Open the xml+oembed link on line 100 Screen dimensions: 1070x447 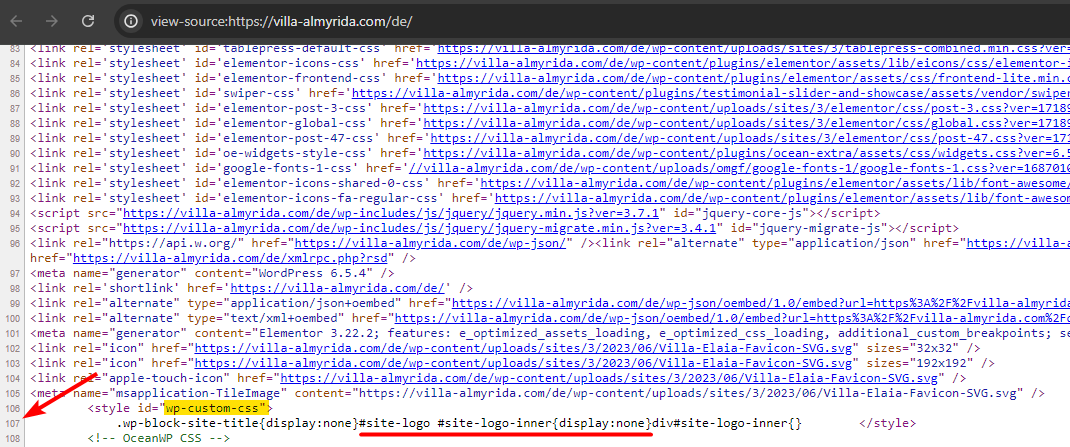click(x=732, y=317)
